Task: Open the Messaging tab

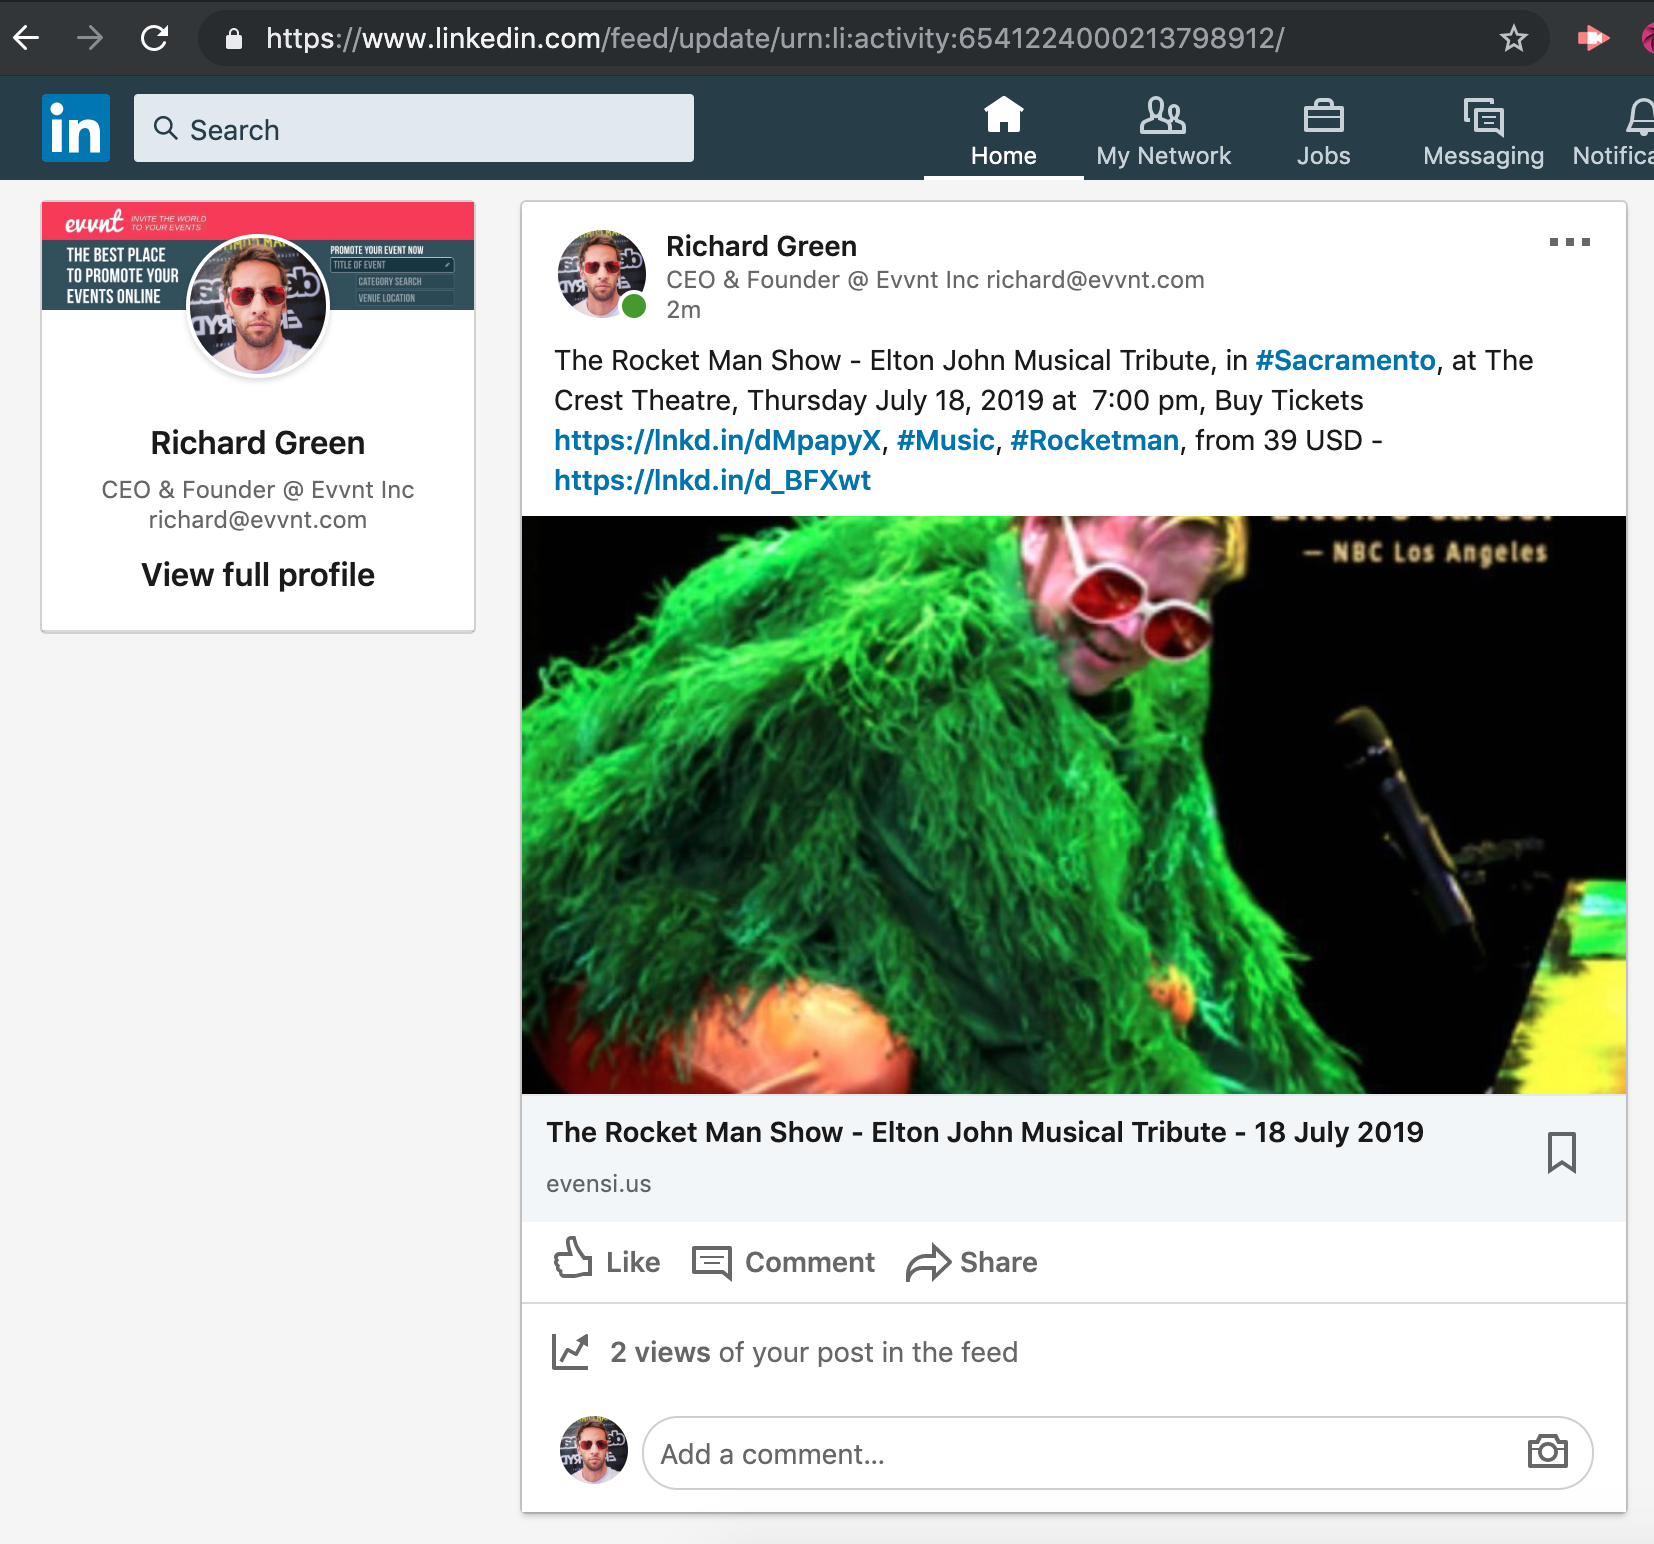Action: (x=1483, y=132)
